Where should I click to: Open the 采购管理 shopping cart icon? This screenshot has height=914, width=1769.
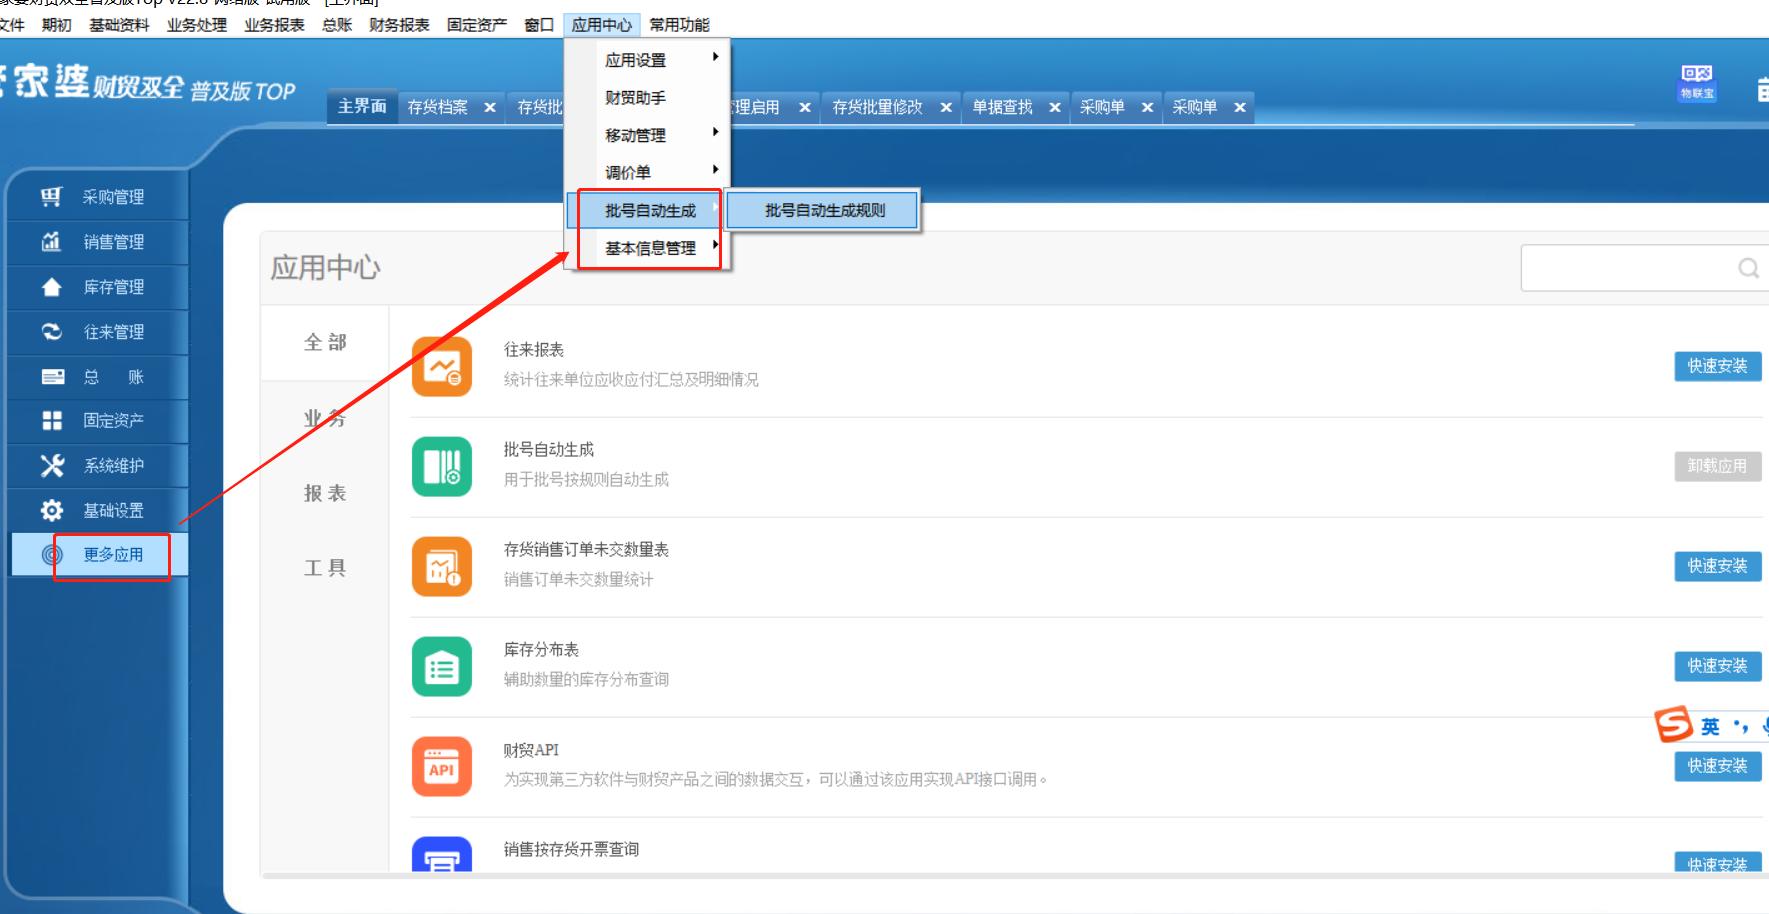51,197
